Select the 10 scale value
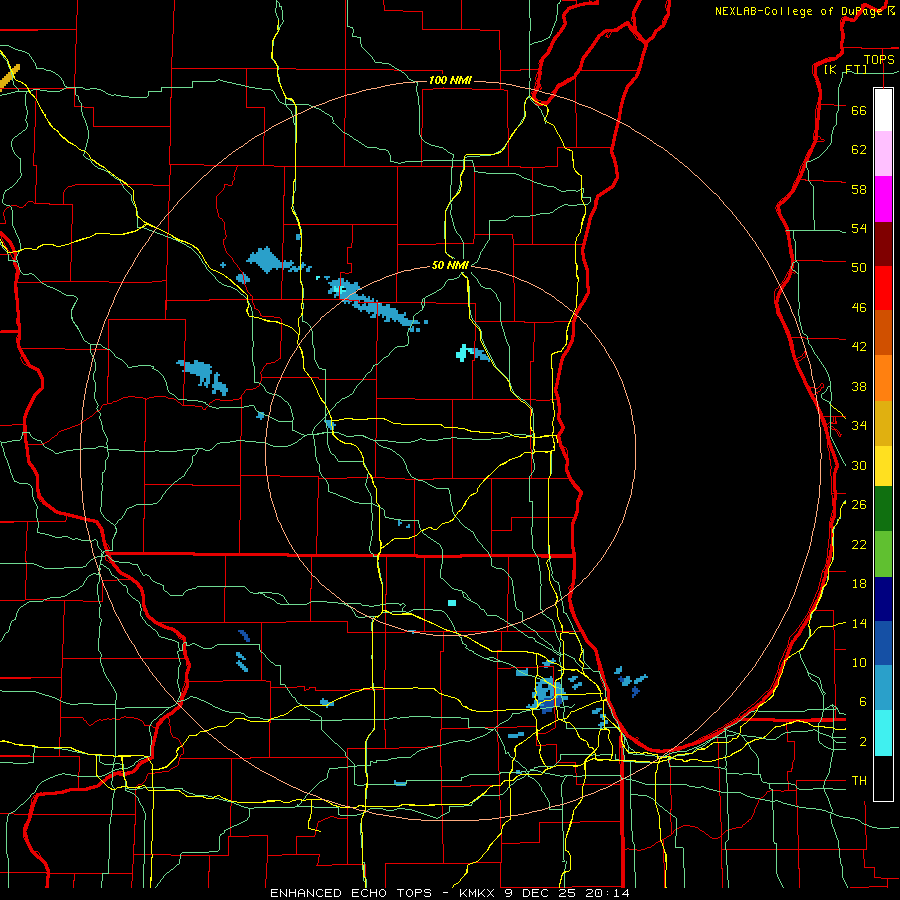Screen dimensions: 900x900 859,663
